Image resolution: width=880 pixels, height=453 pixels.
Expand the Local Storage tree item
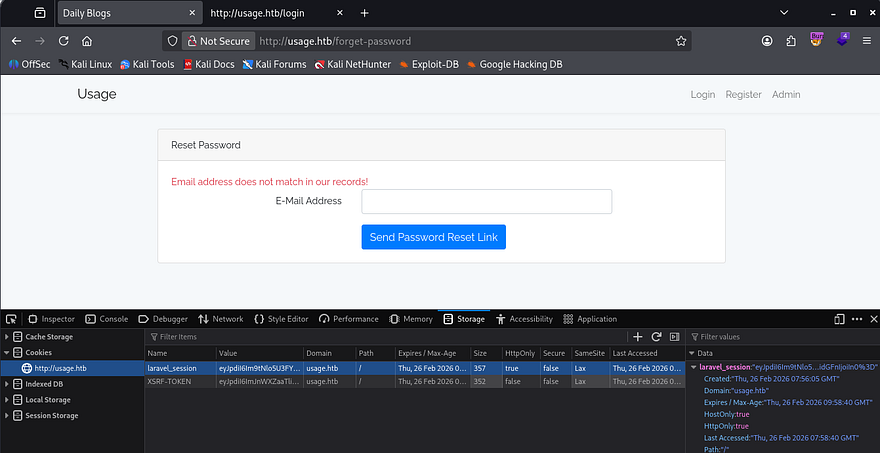(8, 399)
